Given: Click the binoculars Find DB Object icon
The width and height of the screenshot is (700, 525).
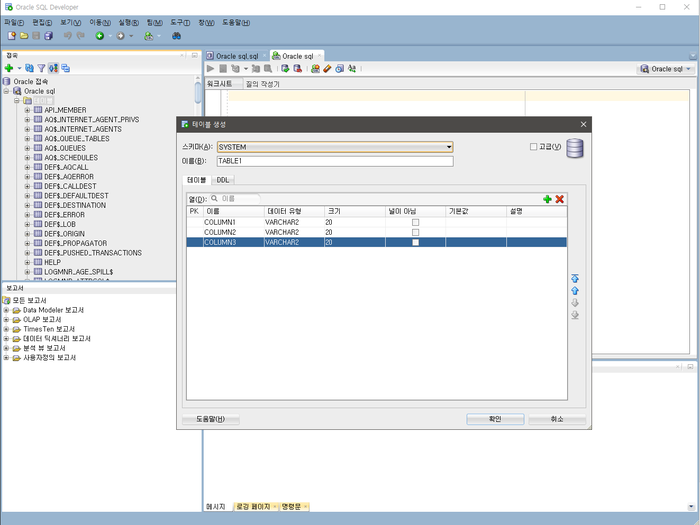Looking at the screenshot, I should click(x=177, y=36).
